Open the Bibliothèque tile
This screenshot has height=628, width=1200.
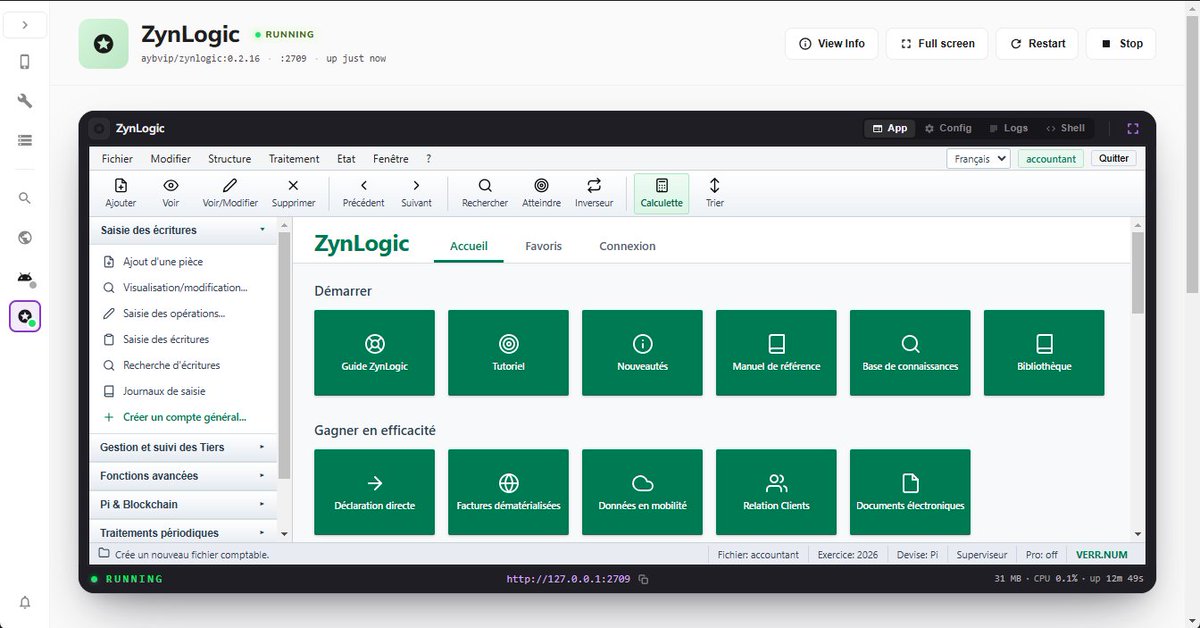pyautogui.click(x=1045, y=353)
